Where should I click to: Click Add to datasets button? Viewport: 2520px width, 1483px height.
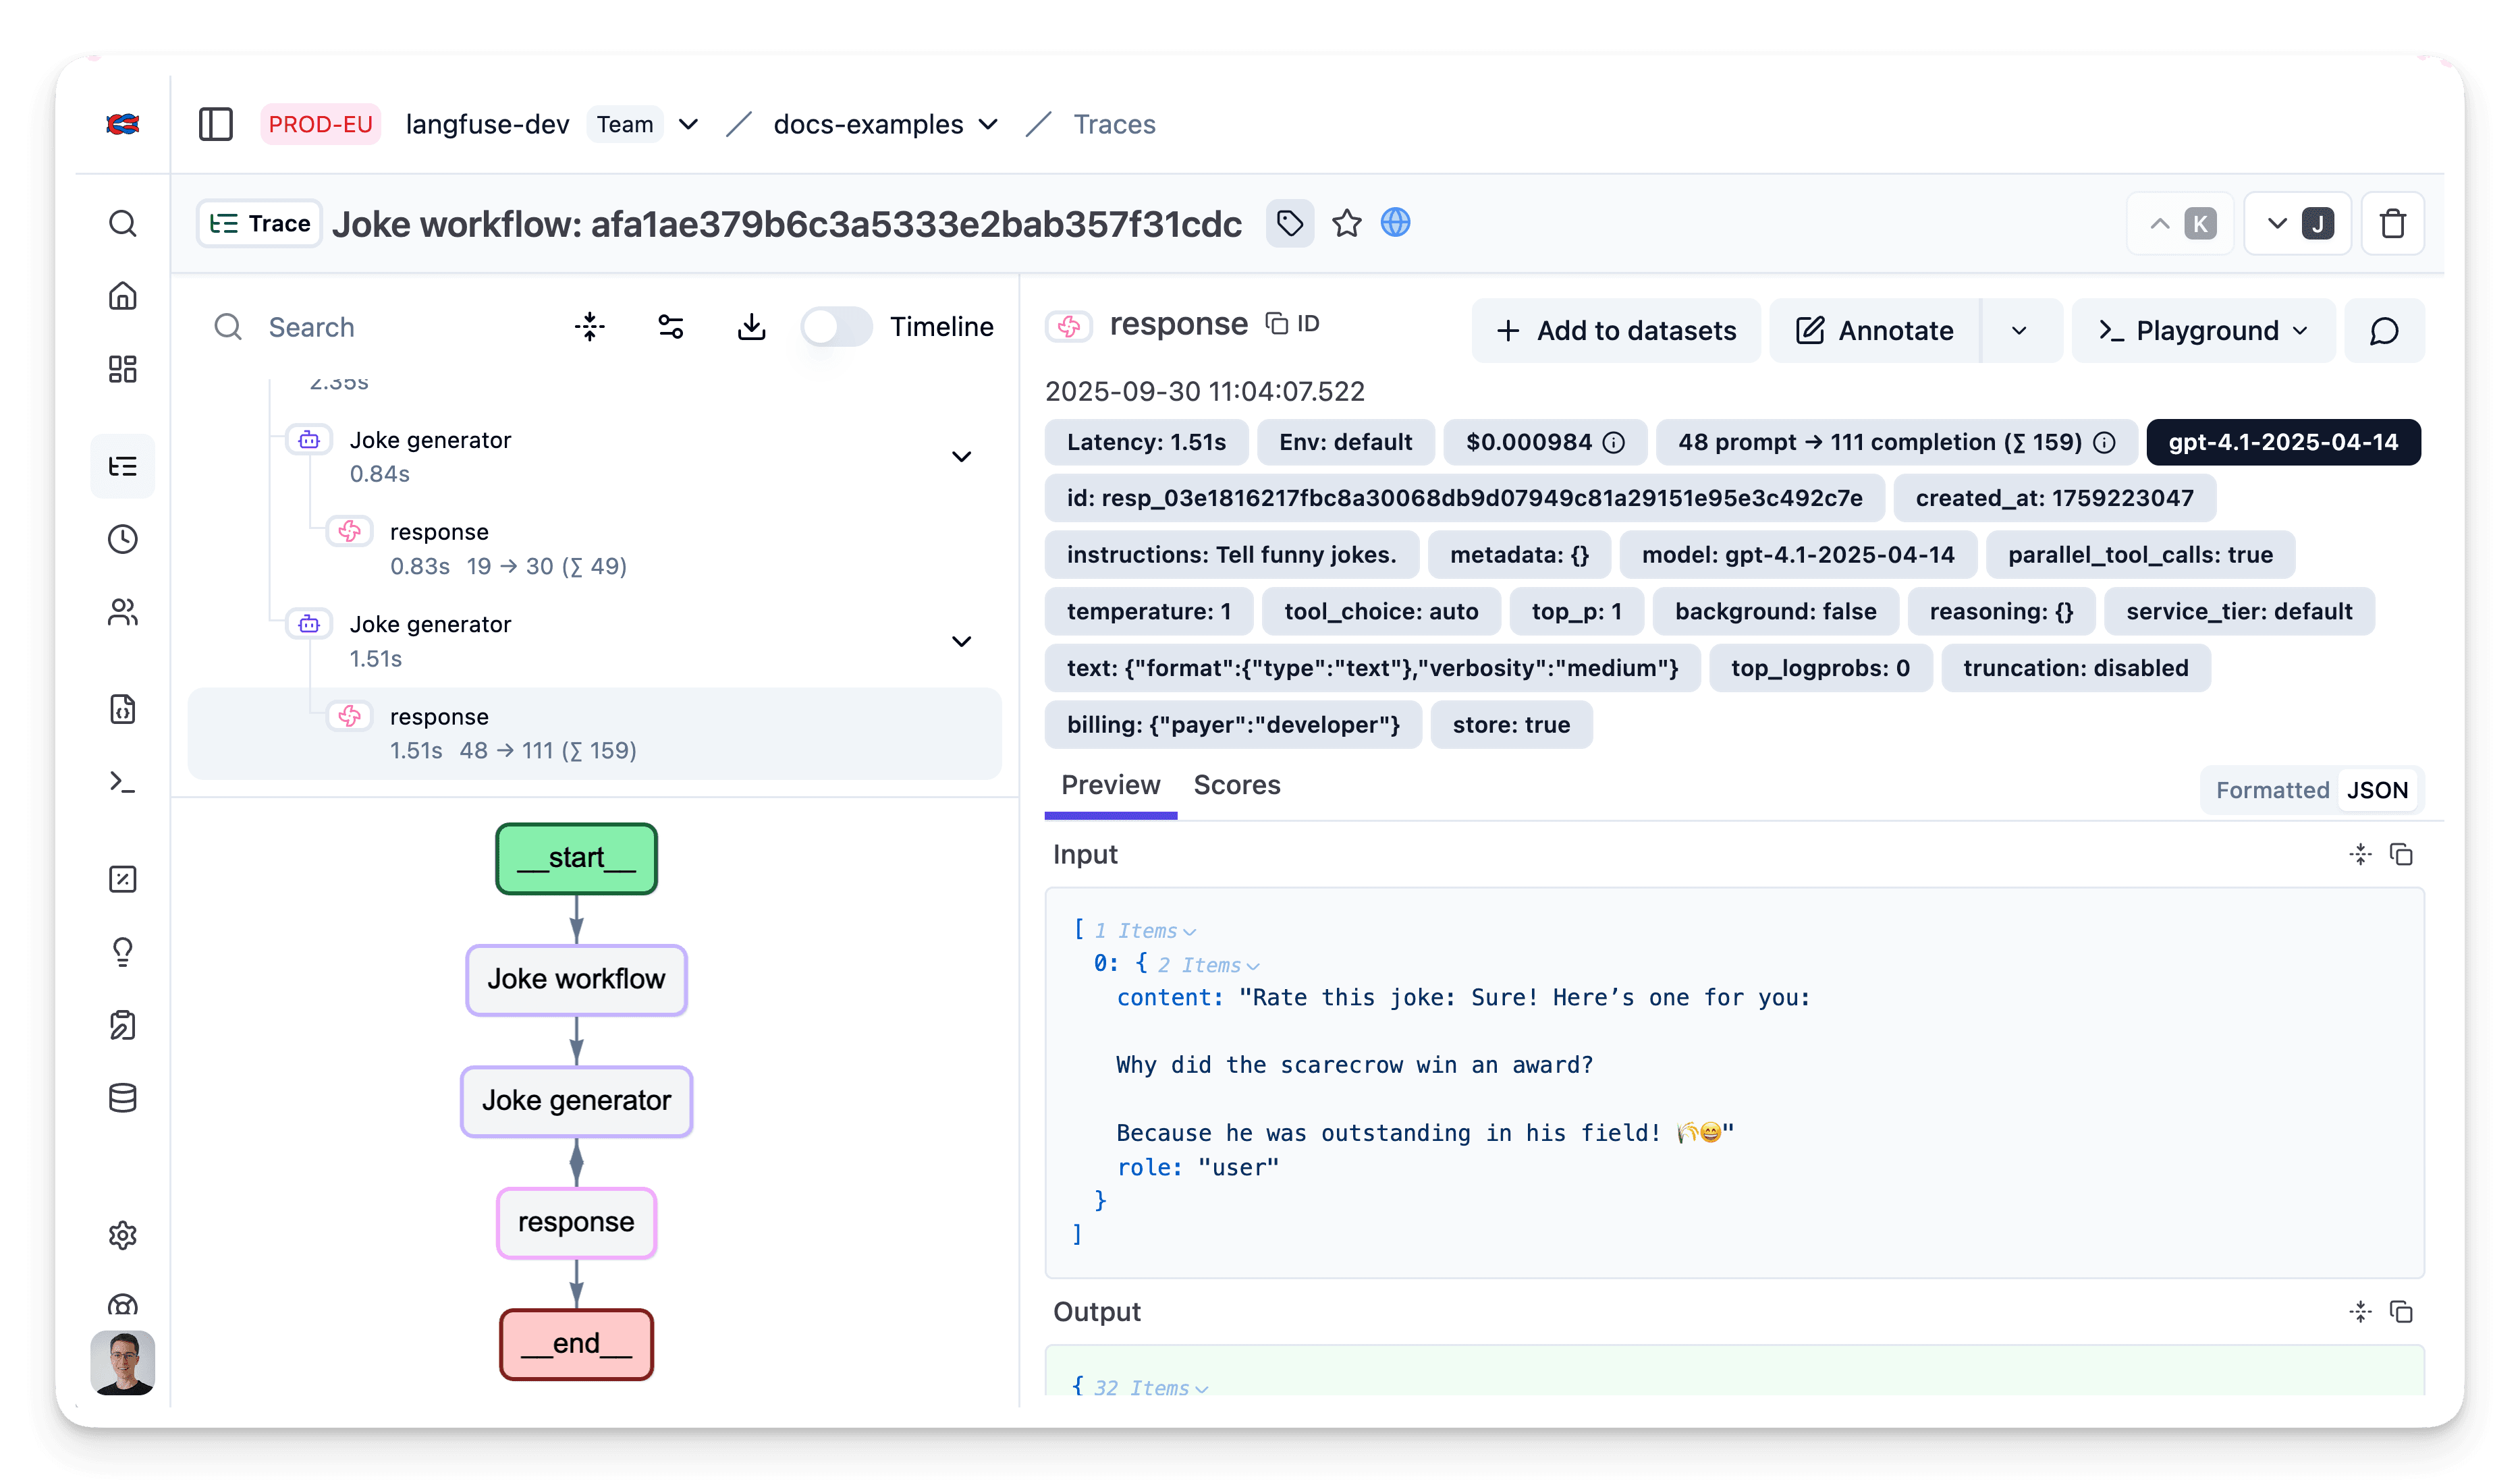click(1615, 330)
